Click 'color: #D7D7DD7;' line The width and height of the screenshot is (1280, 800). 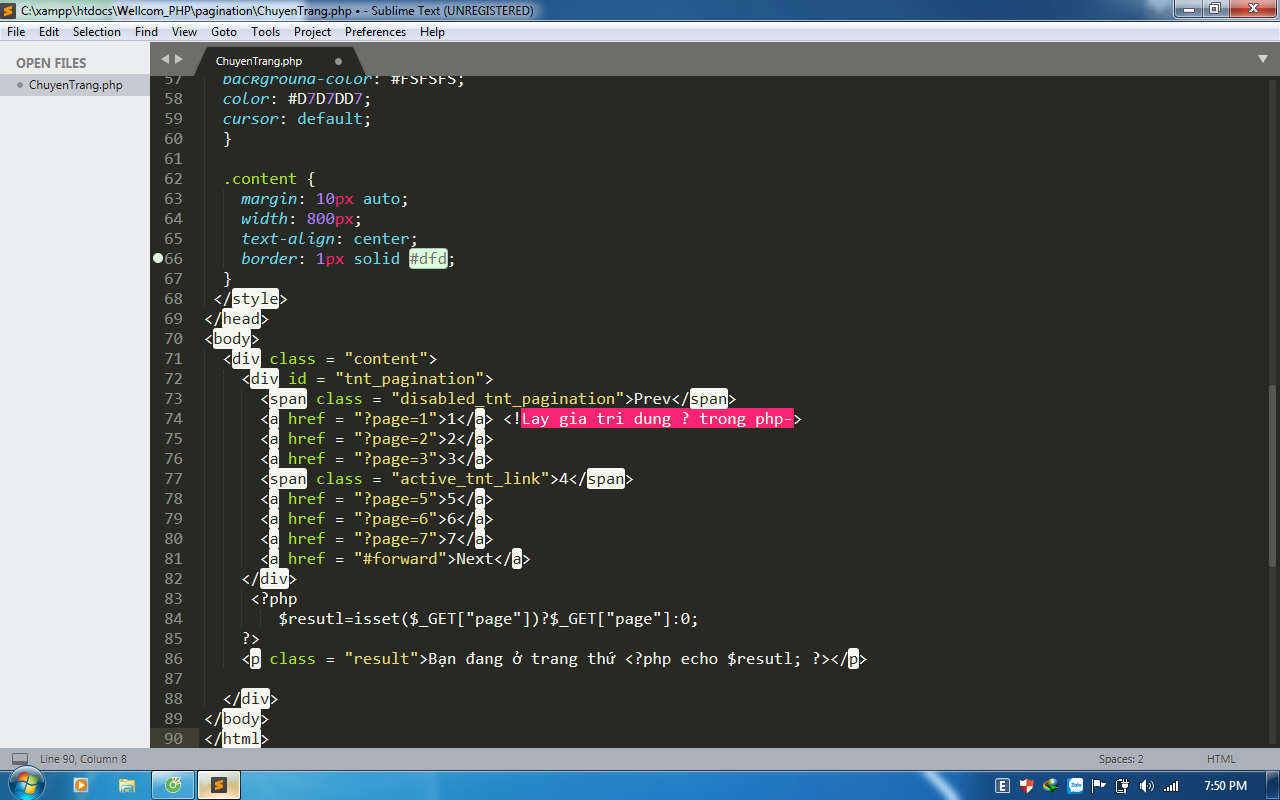[x=297, y=99]
